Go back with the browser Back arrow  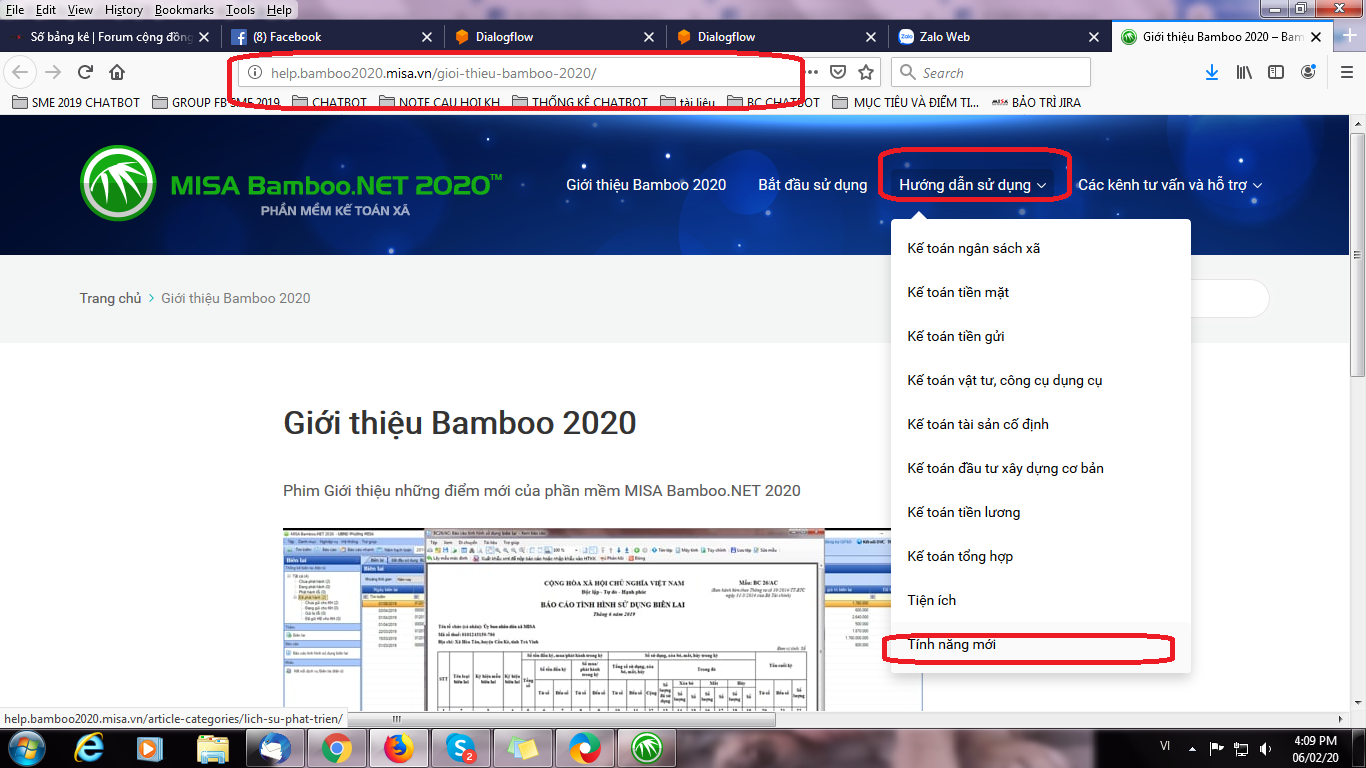[21, 73]
